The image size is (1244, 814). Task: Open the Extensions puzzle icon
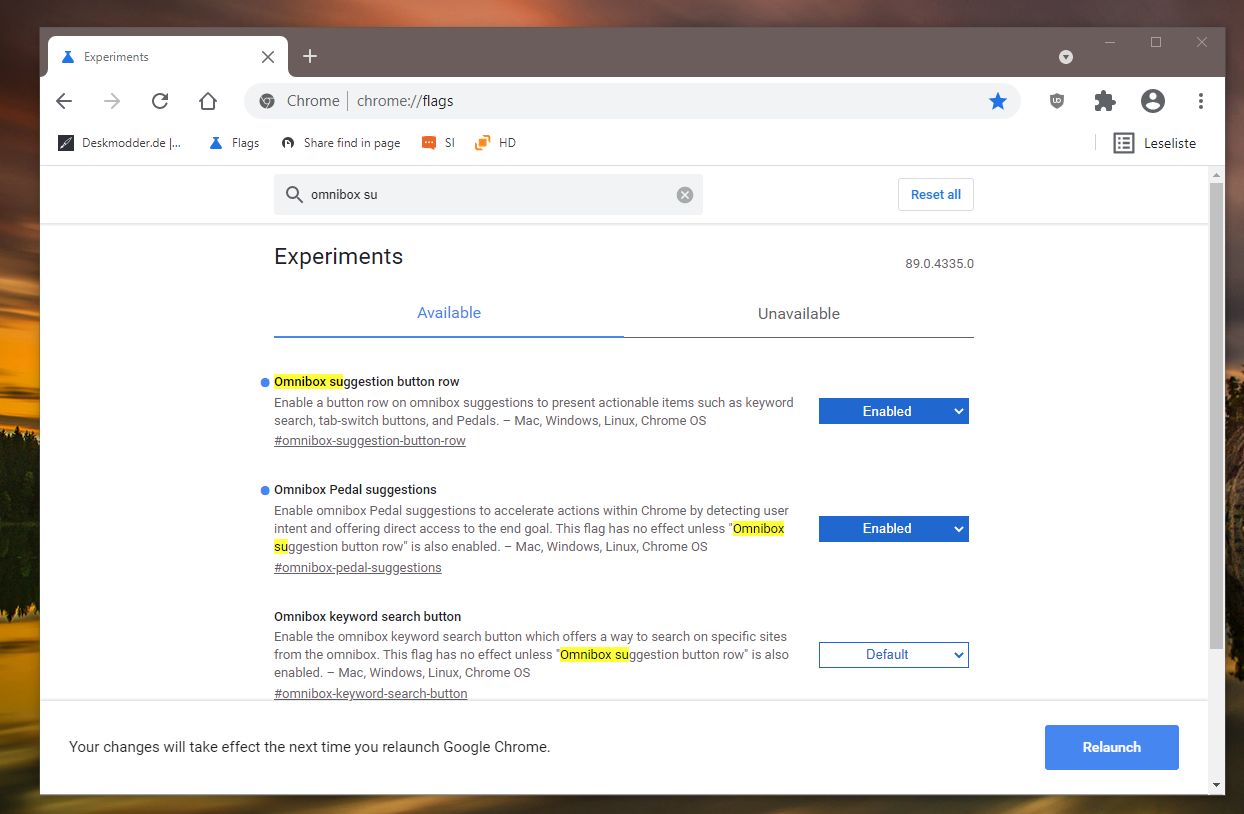[1105, 101]
